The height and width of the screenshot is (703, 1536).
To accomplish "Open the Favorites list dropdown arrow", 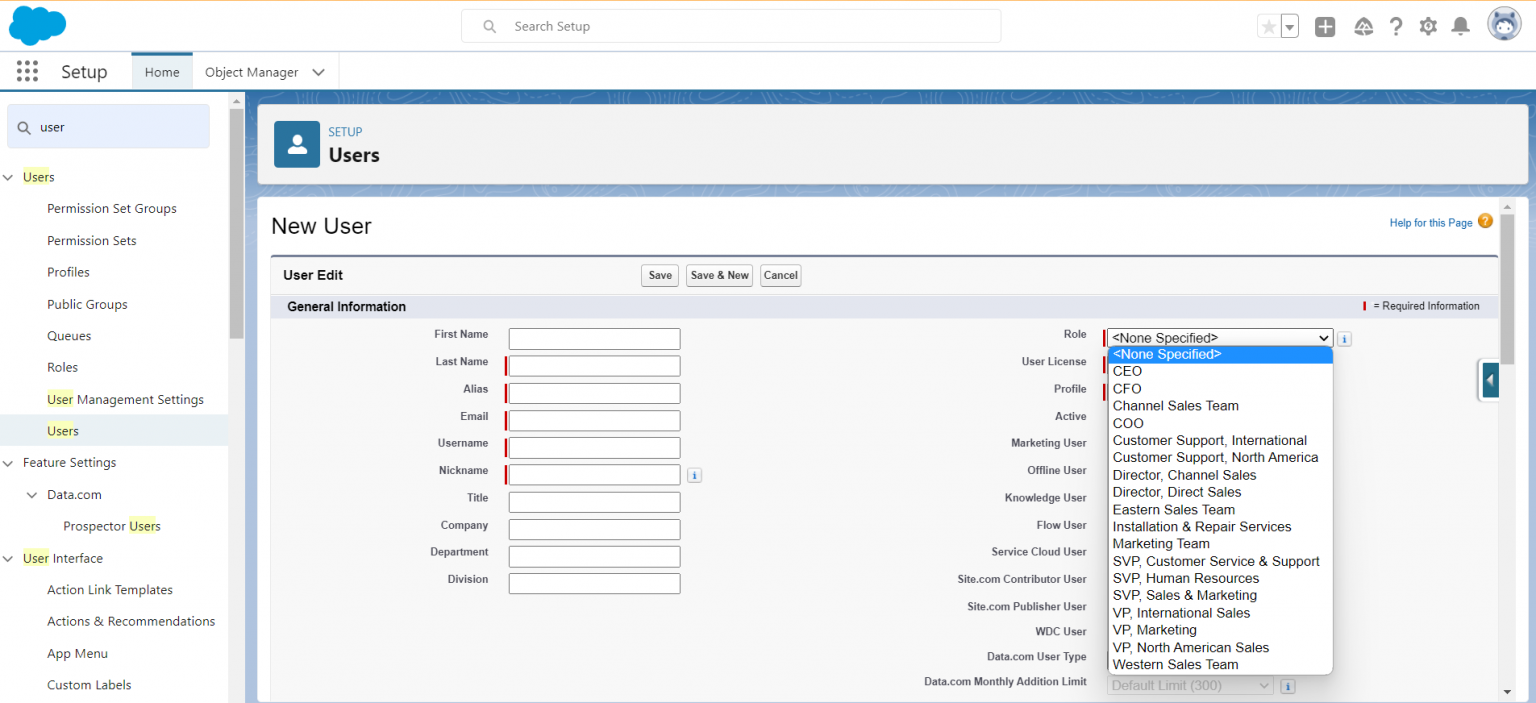I will [1290, 27].
